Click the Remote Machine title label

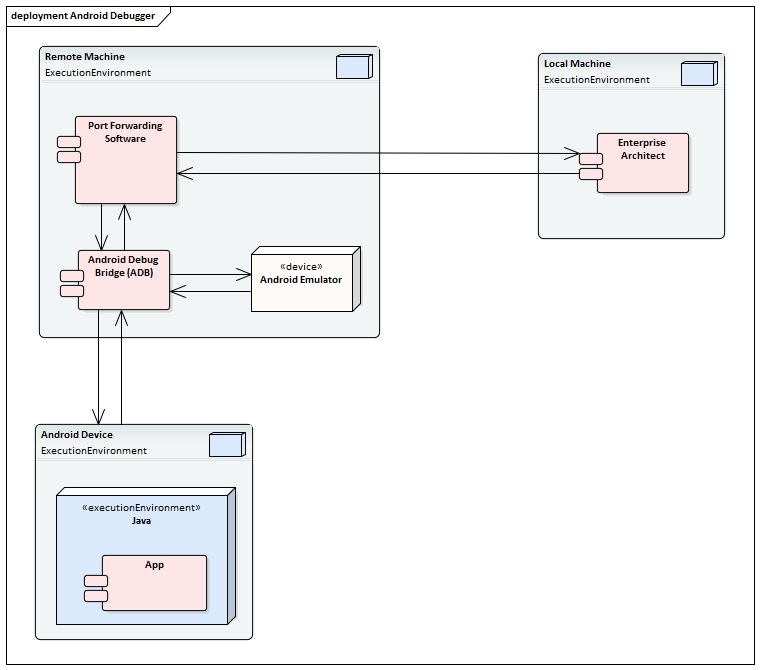(x=85, y=57)
